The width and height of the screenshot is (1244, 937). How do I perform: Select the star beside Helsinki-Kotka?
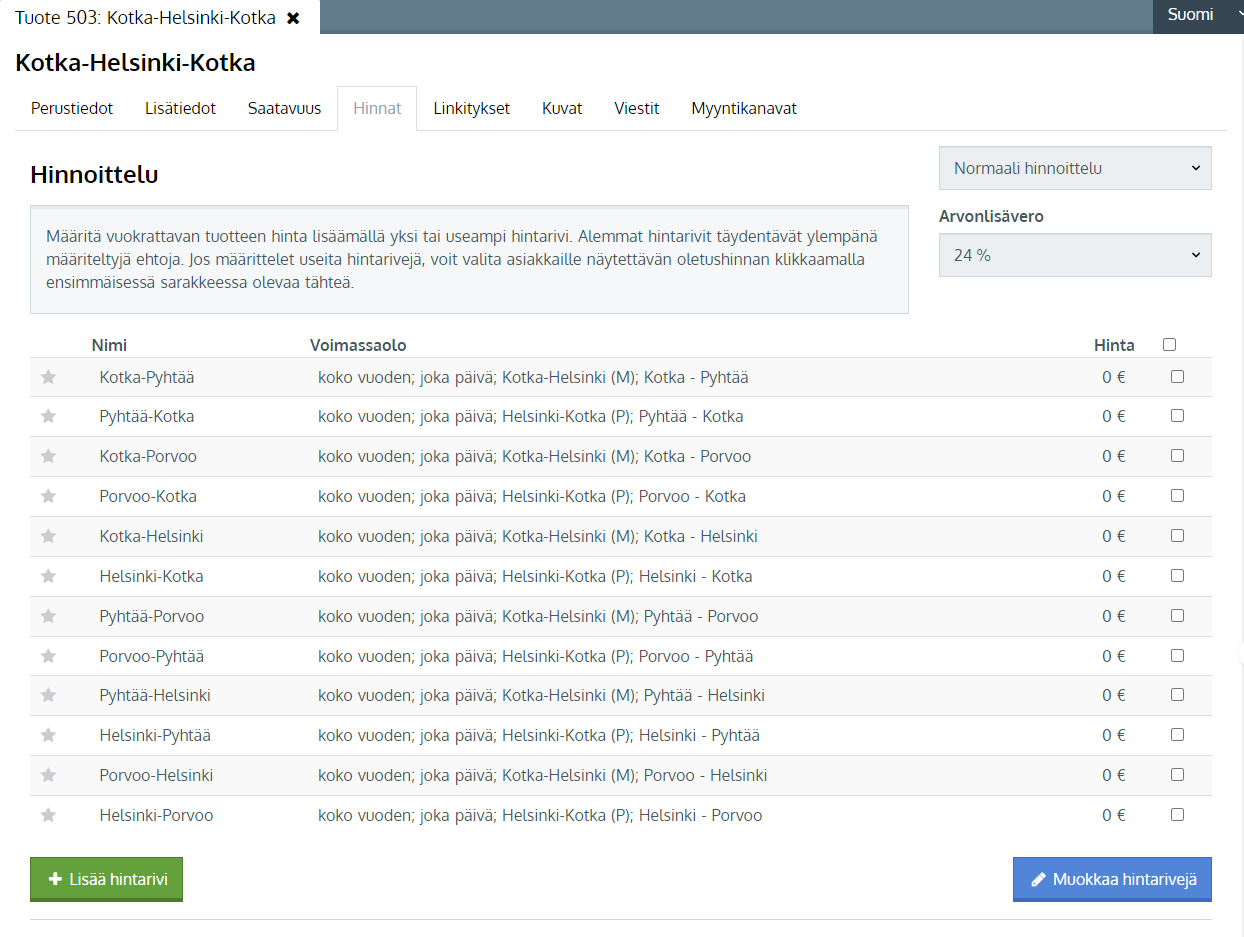pyautogui.click(x=48, y=576)
